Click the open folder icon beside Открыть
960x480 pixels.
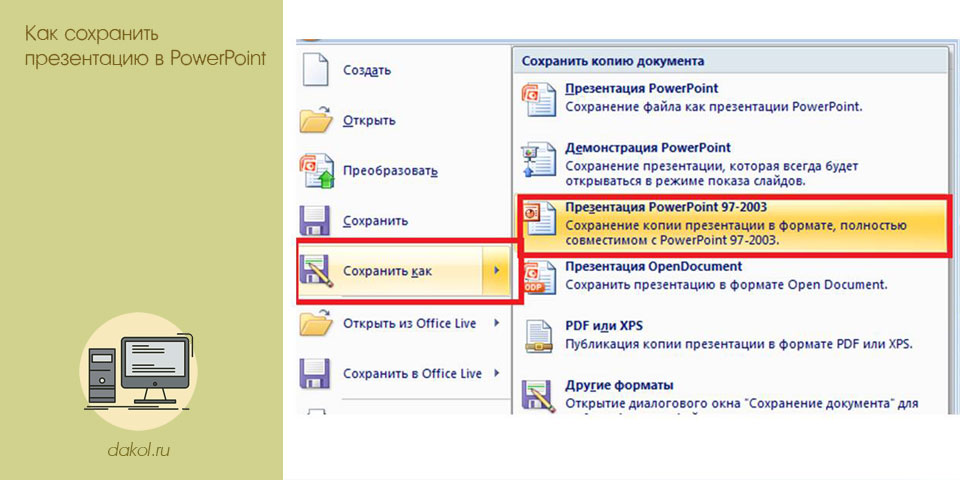(x=317, y=119)
